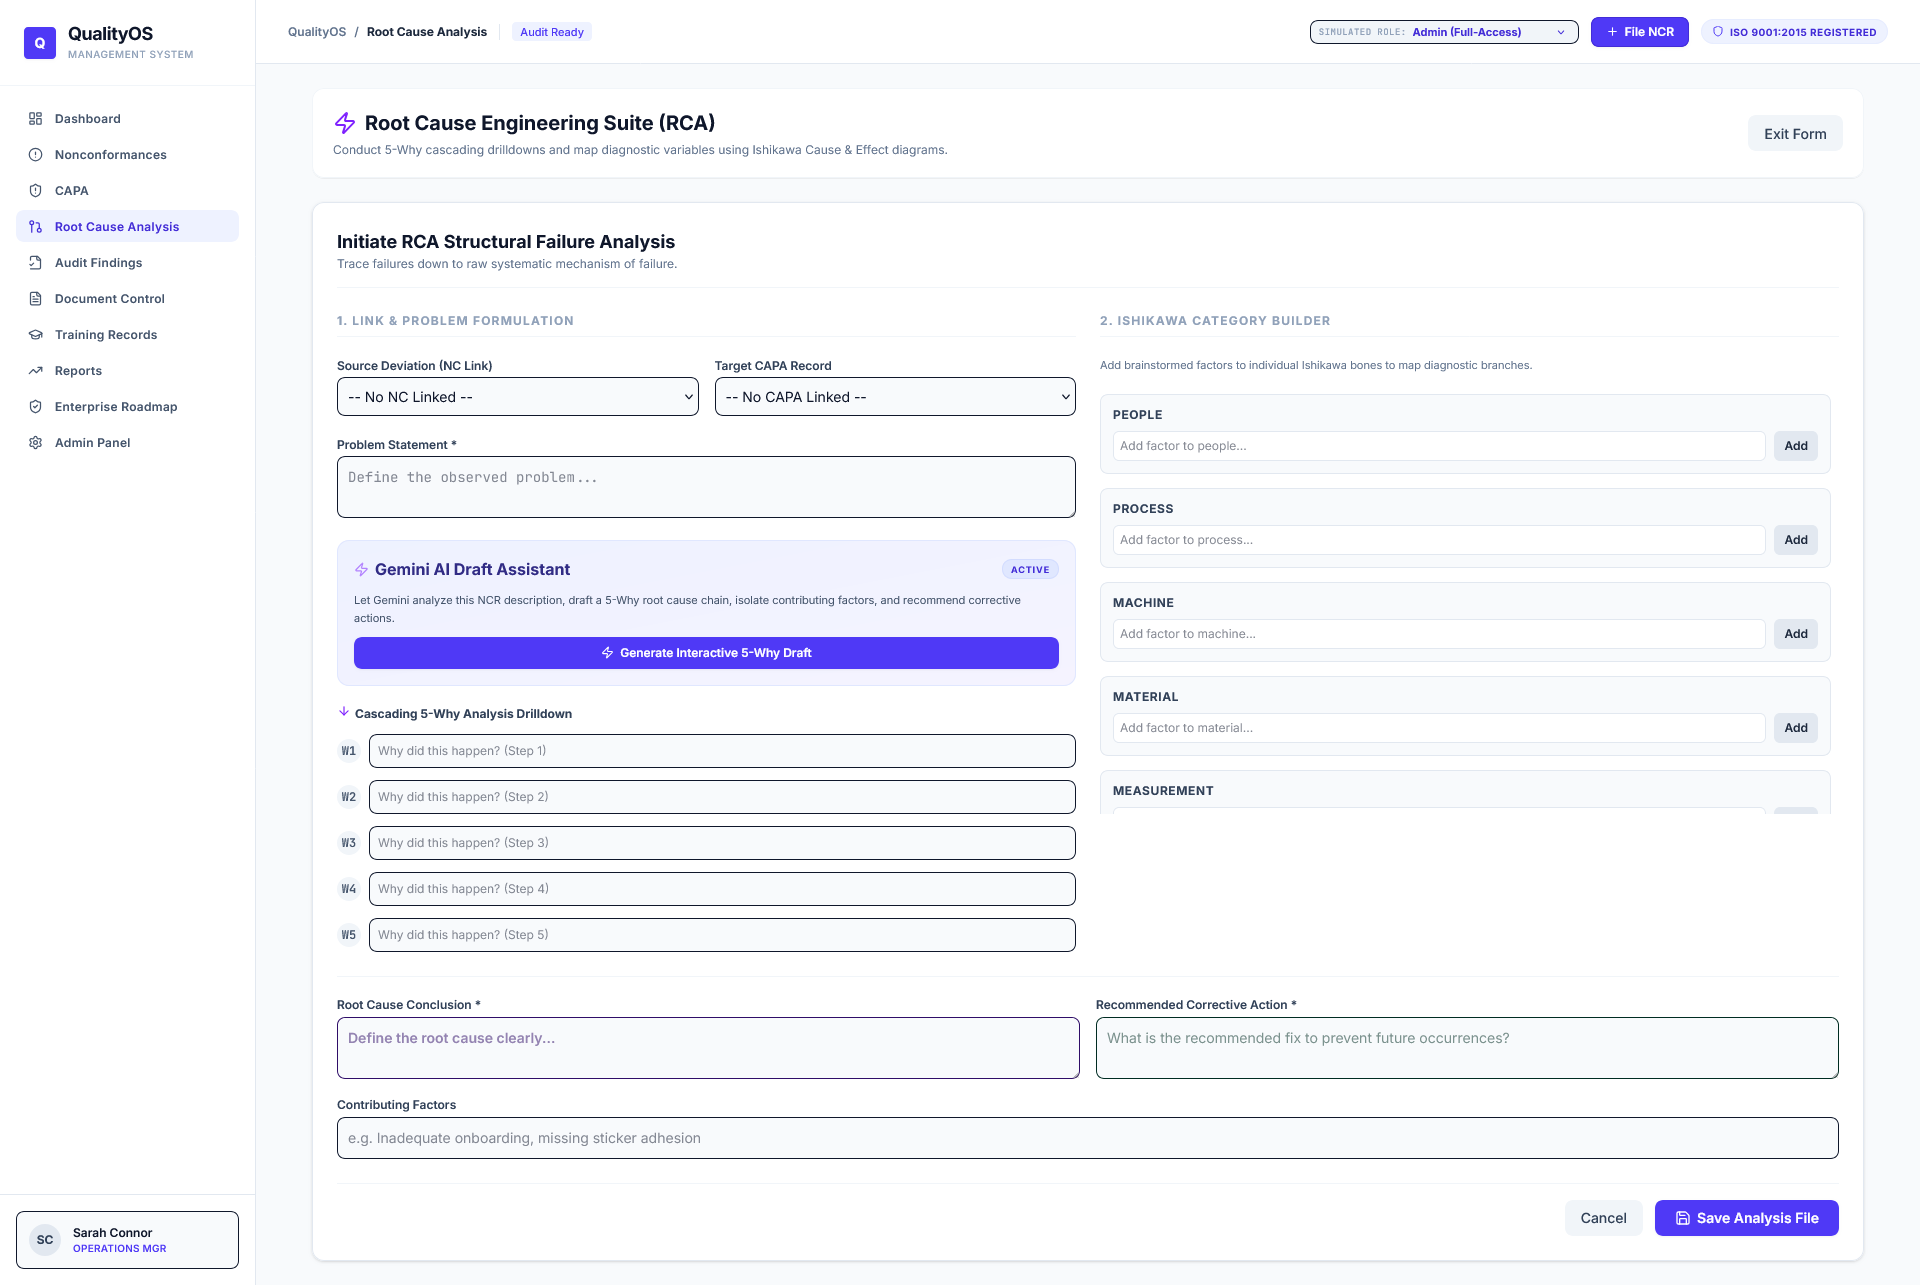Click the QualityOS logo icon

(40, 43)
